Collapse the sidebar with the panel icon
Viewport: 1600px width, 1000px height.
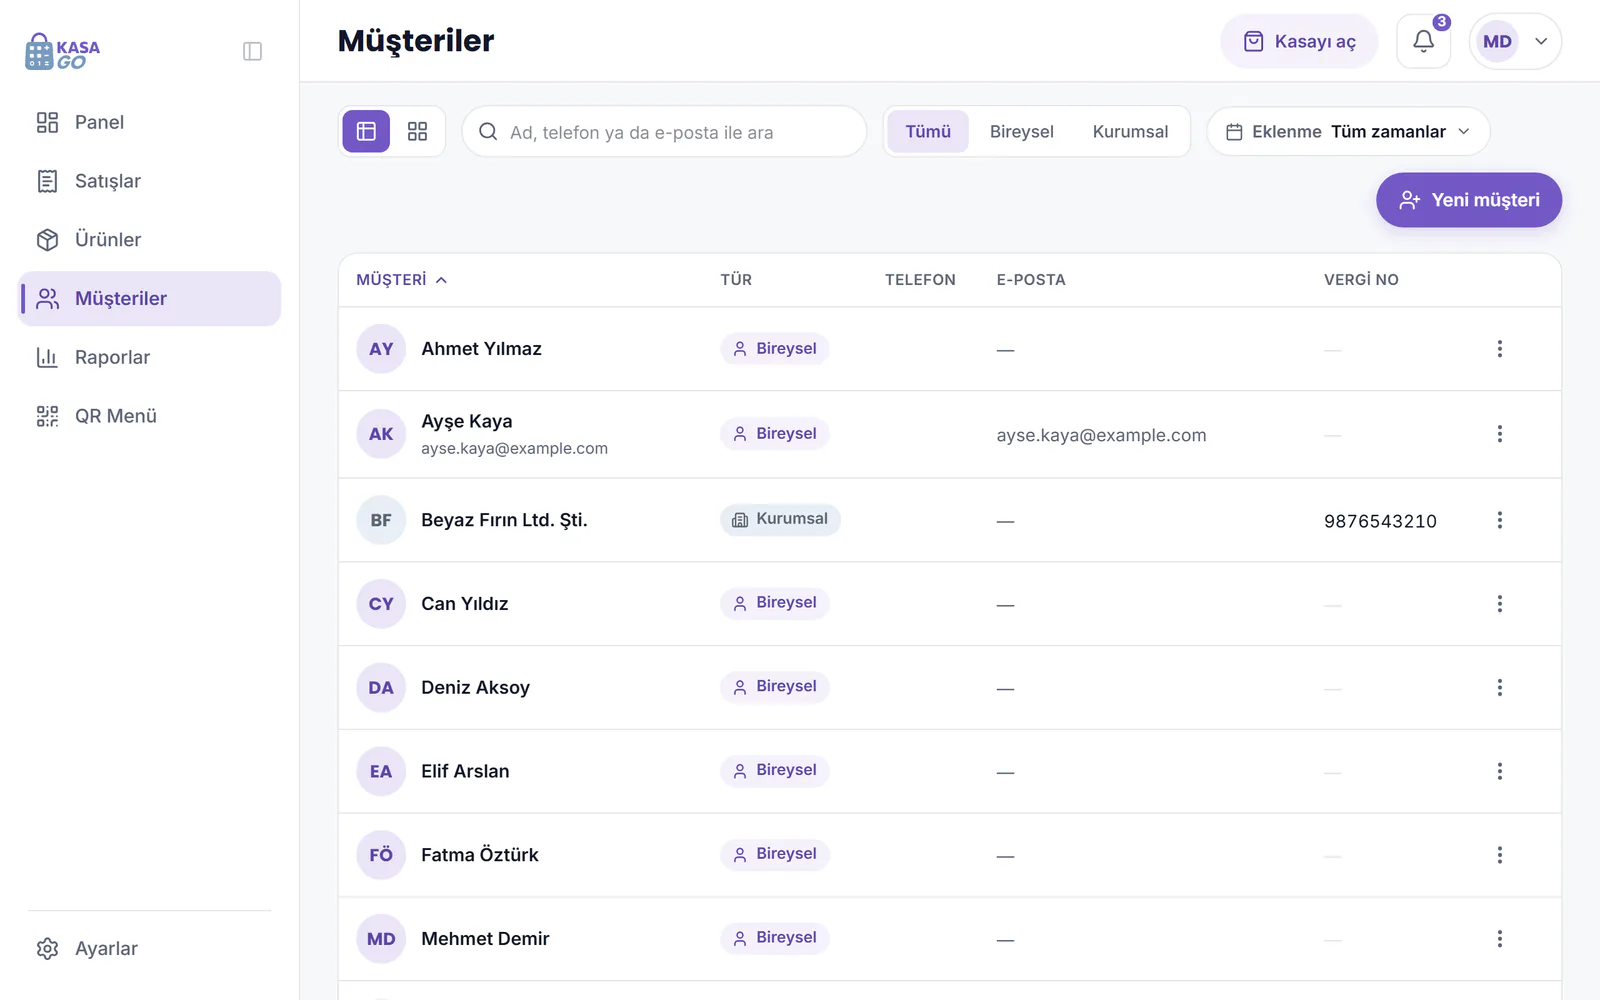(252, 51)
